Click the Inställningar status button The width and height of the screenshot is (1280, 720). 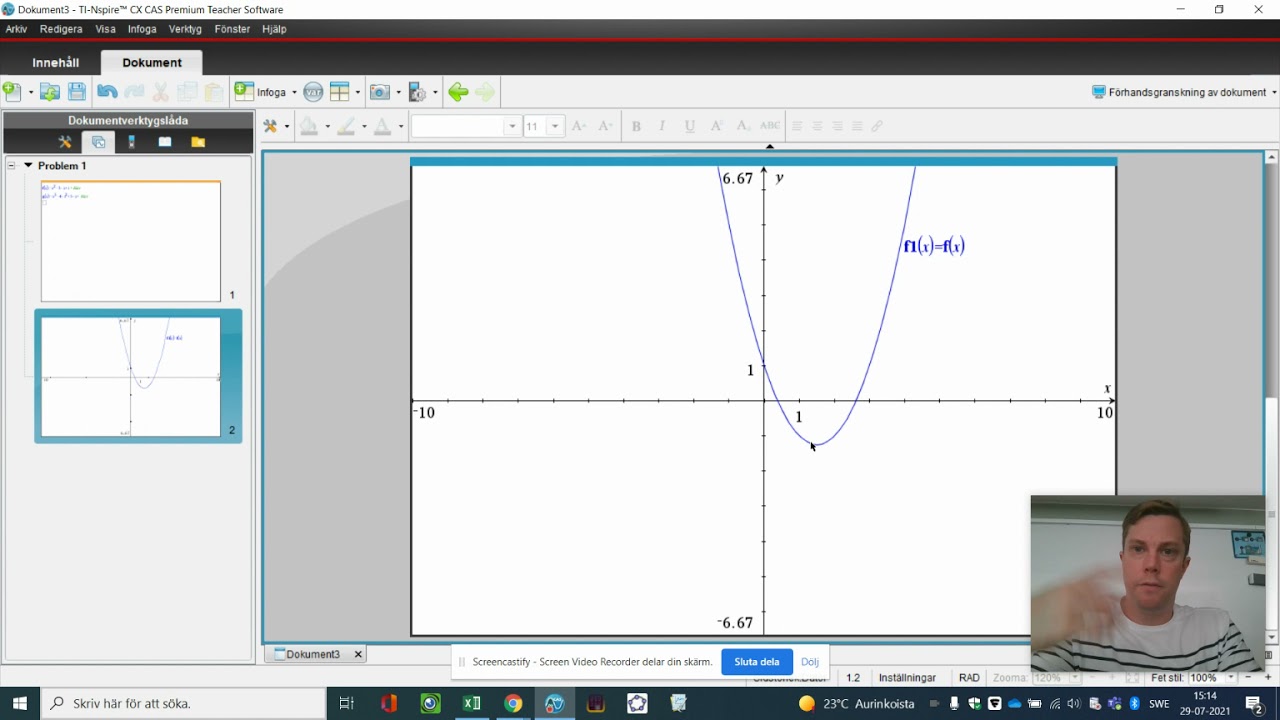tap(907, 677)
